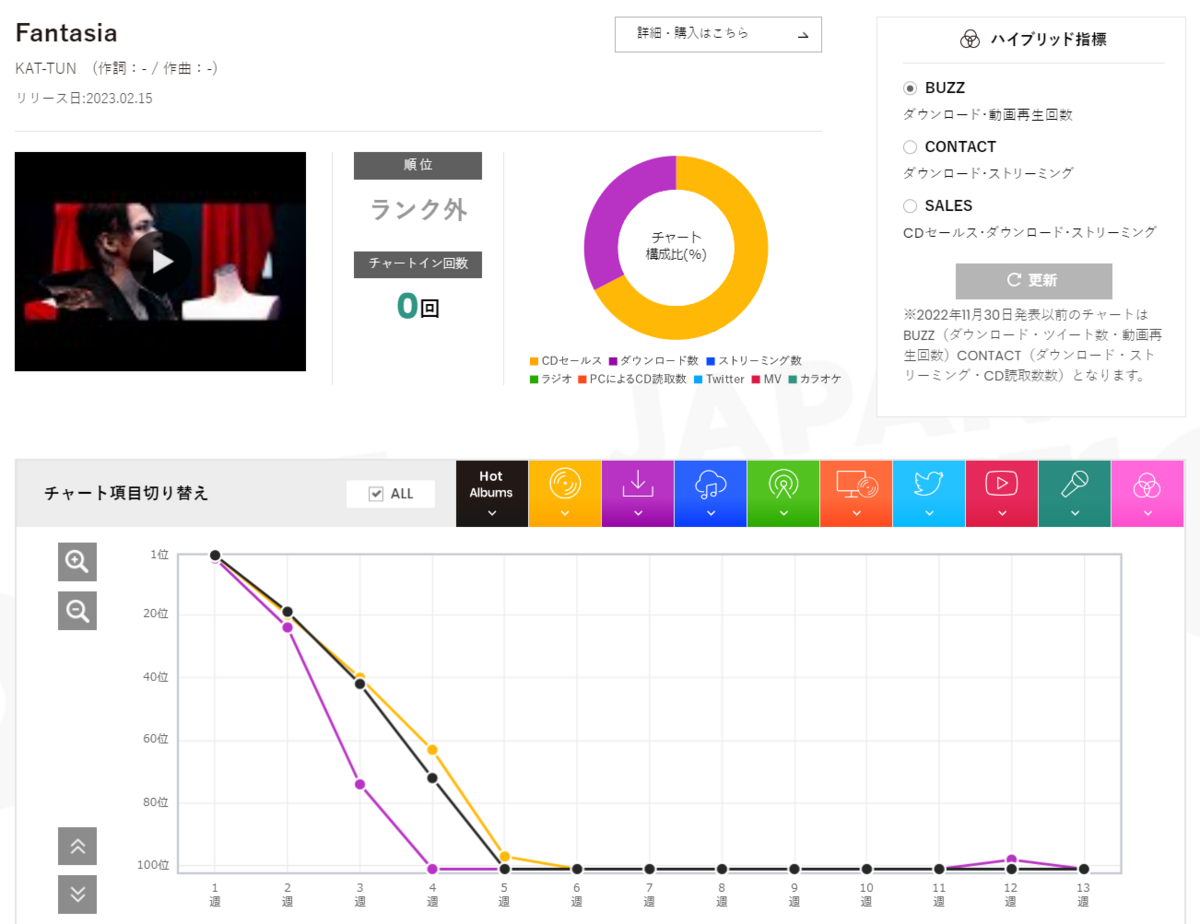
Task: Select the green radio broadcast icon
Action: pos(783,494)
